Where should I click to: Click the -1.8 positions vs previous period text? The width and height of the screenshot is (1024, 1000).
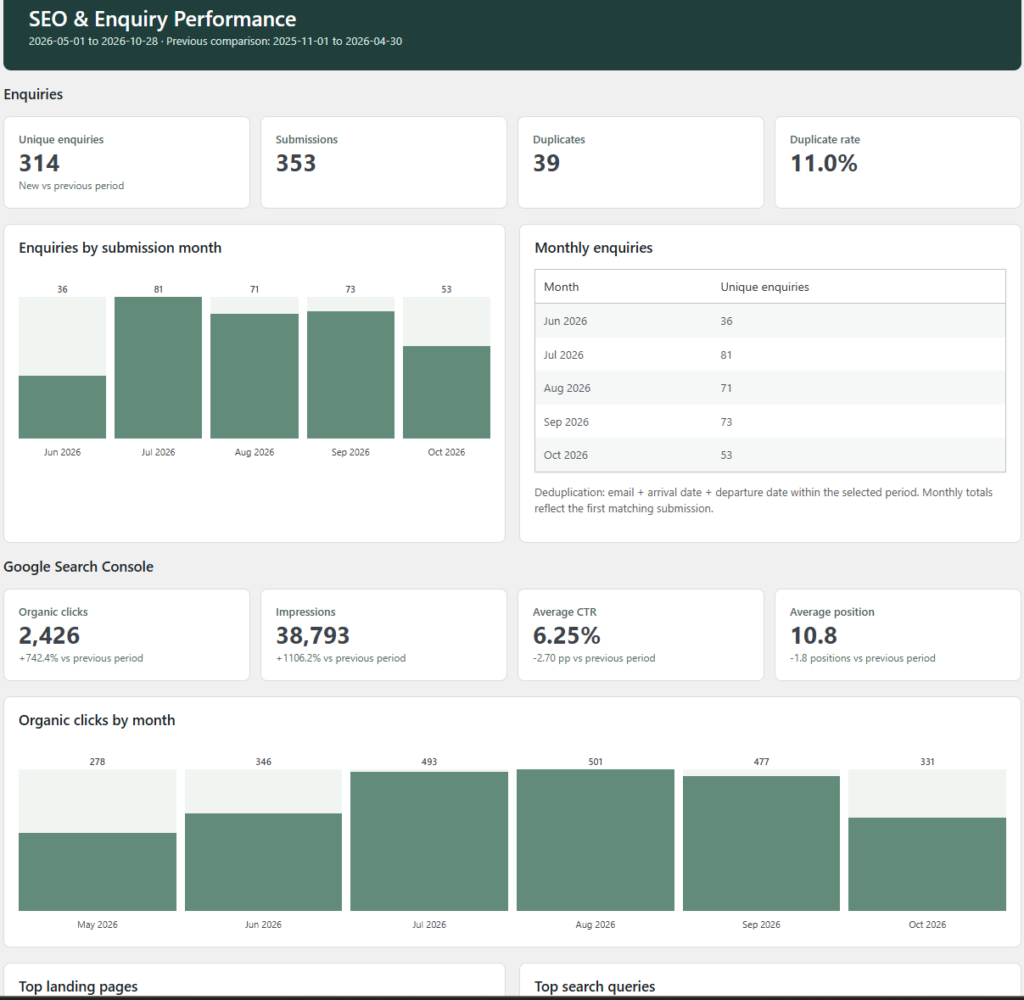pos(863,658)
